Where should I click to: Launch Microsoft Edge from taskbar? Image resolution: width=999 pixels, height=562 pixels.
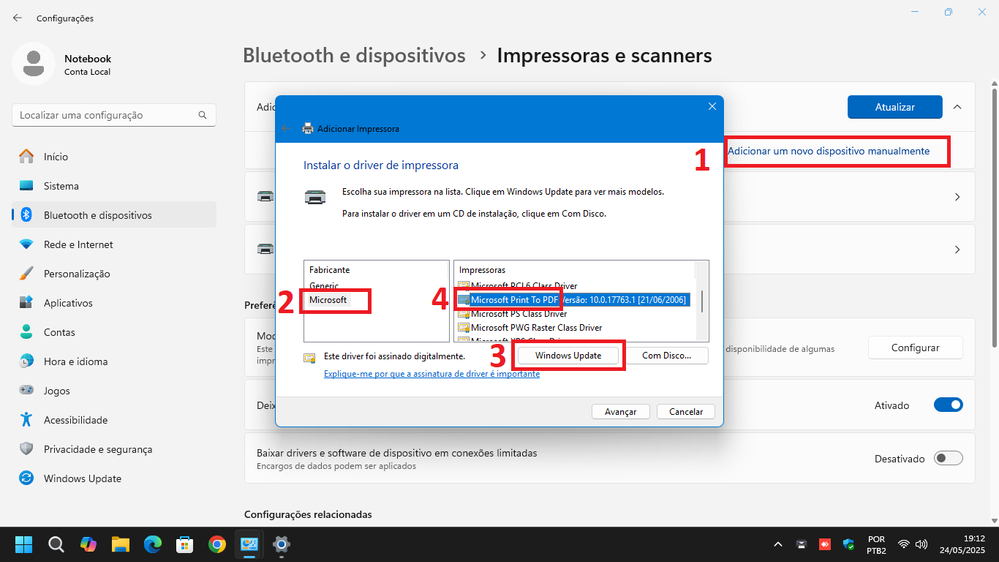[x=153, y=545]
